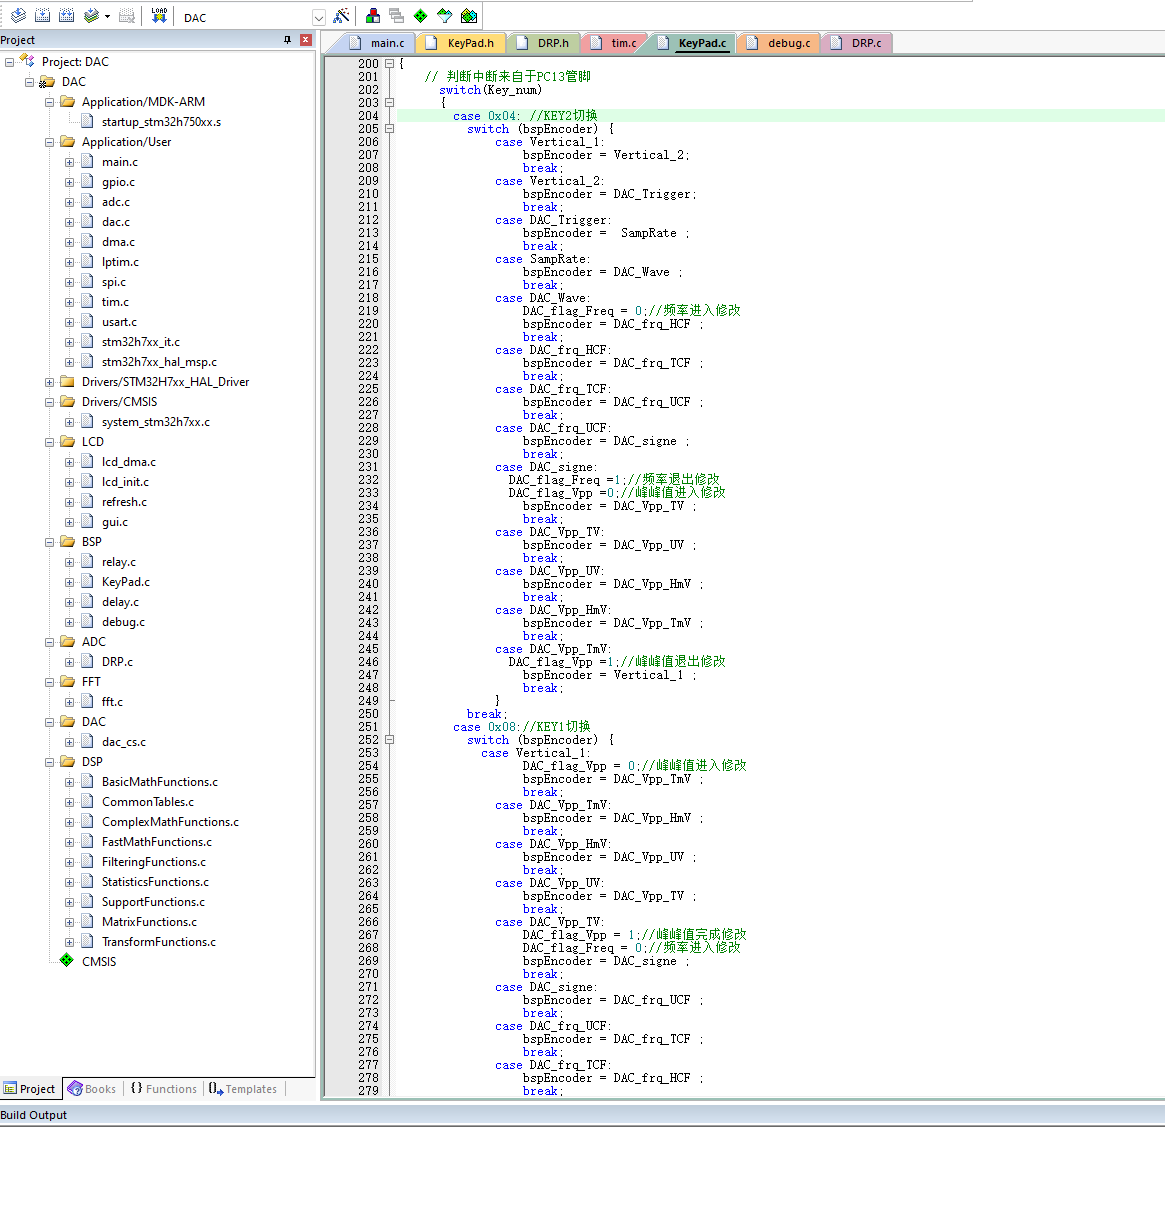
Task: Switch to the tim.c editor tab
Action: 614,43
